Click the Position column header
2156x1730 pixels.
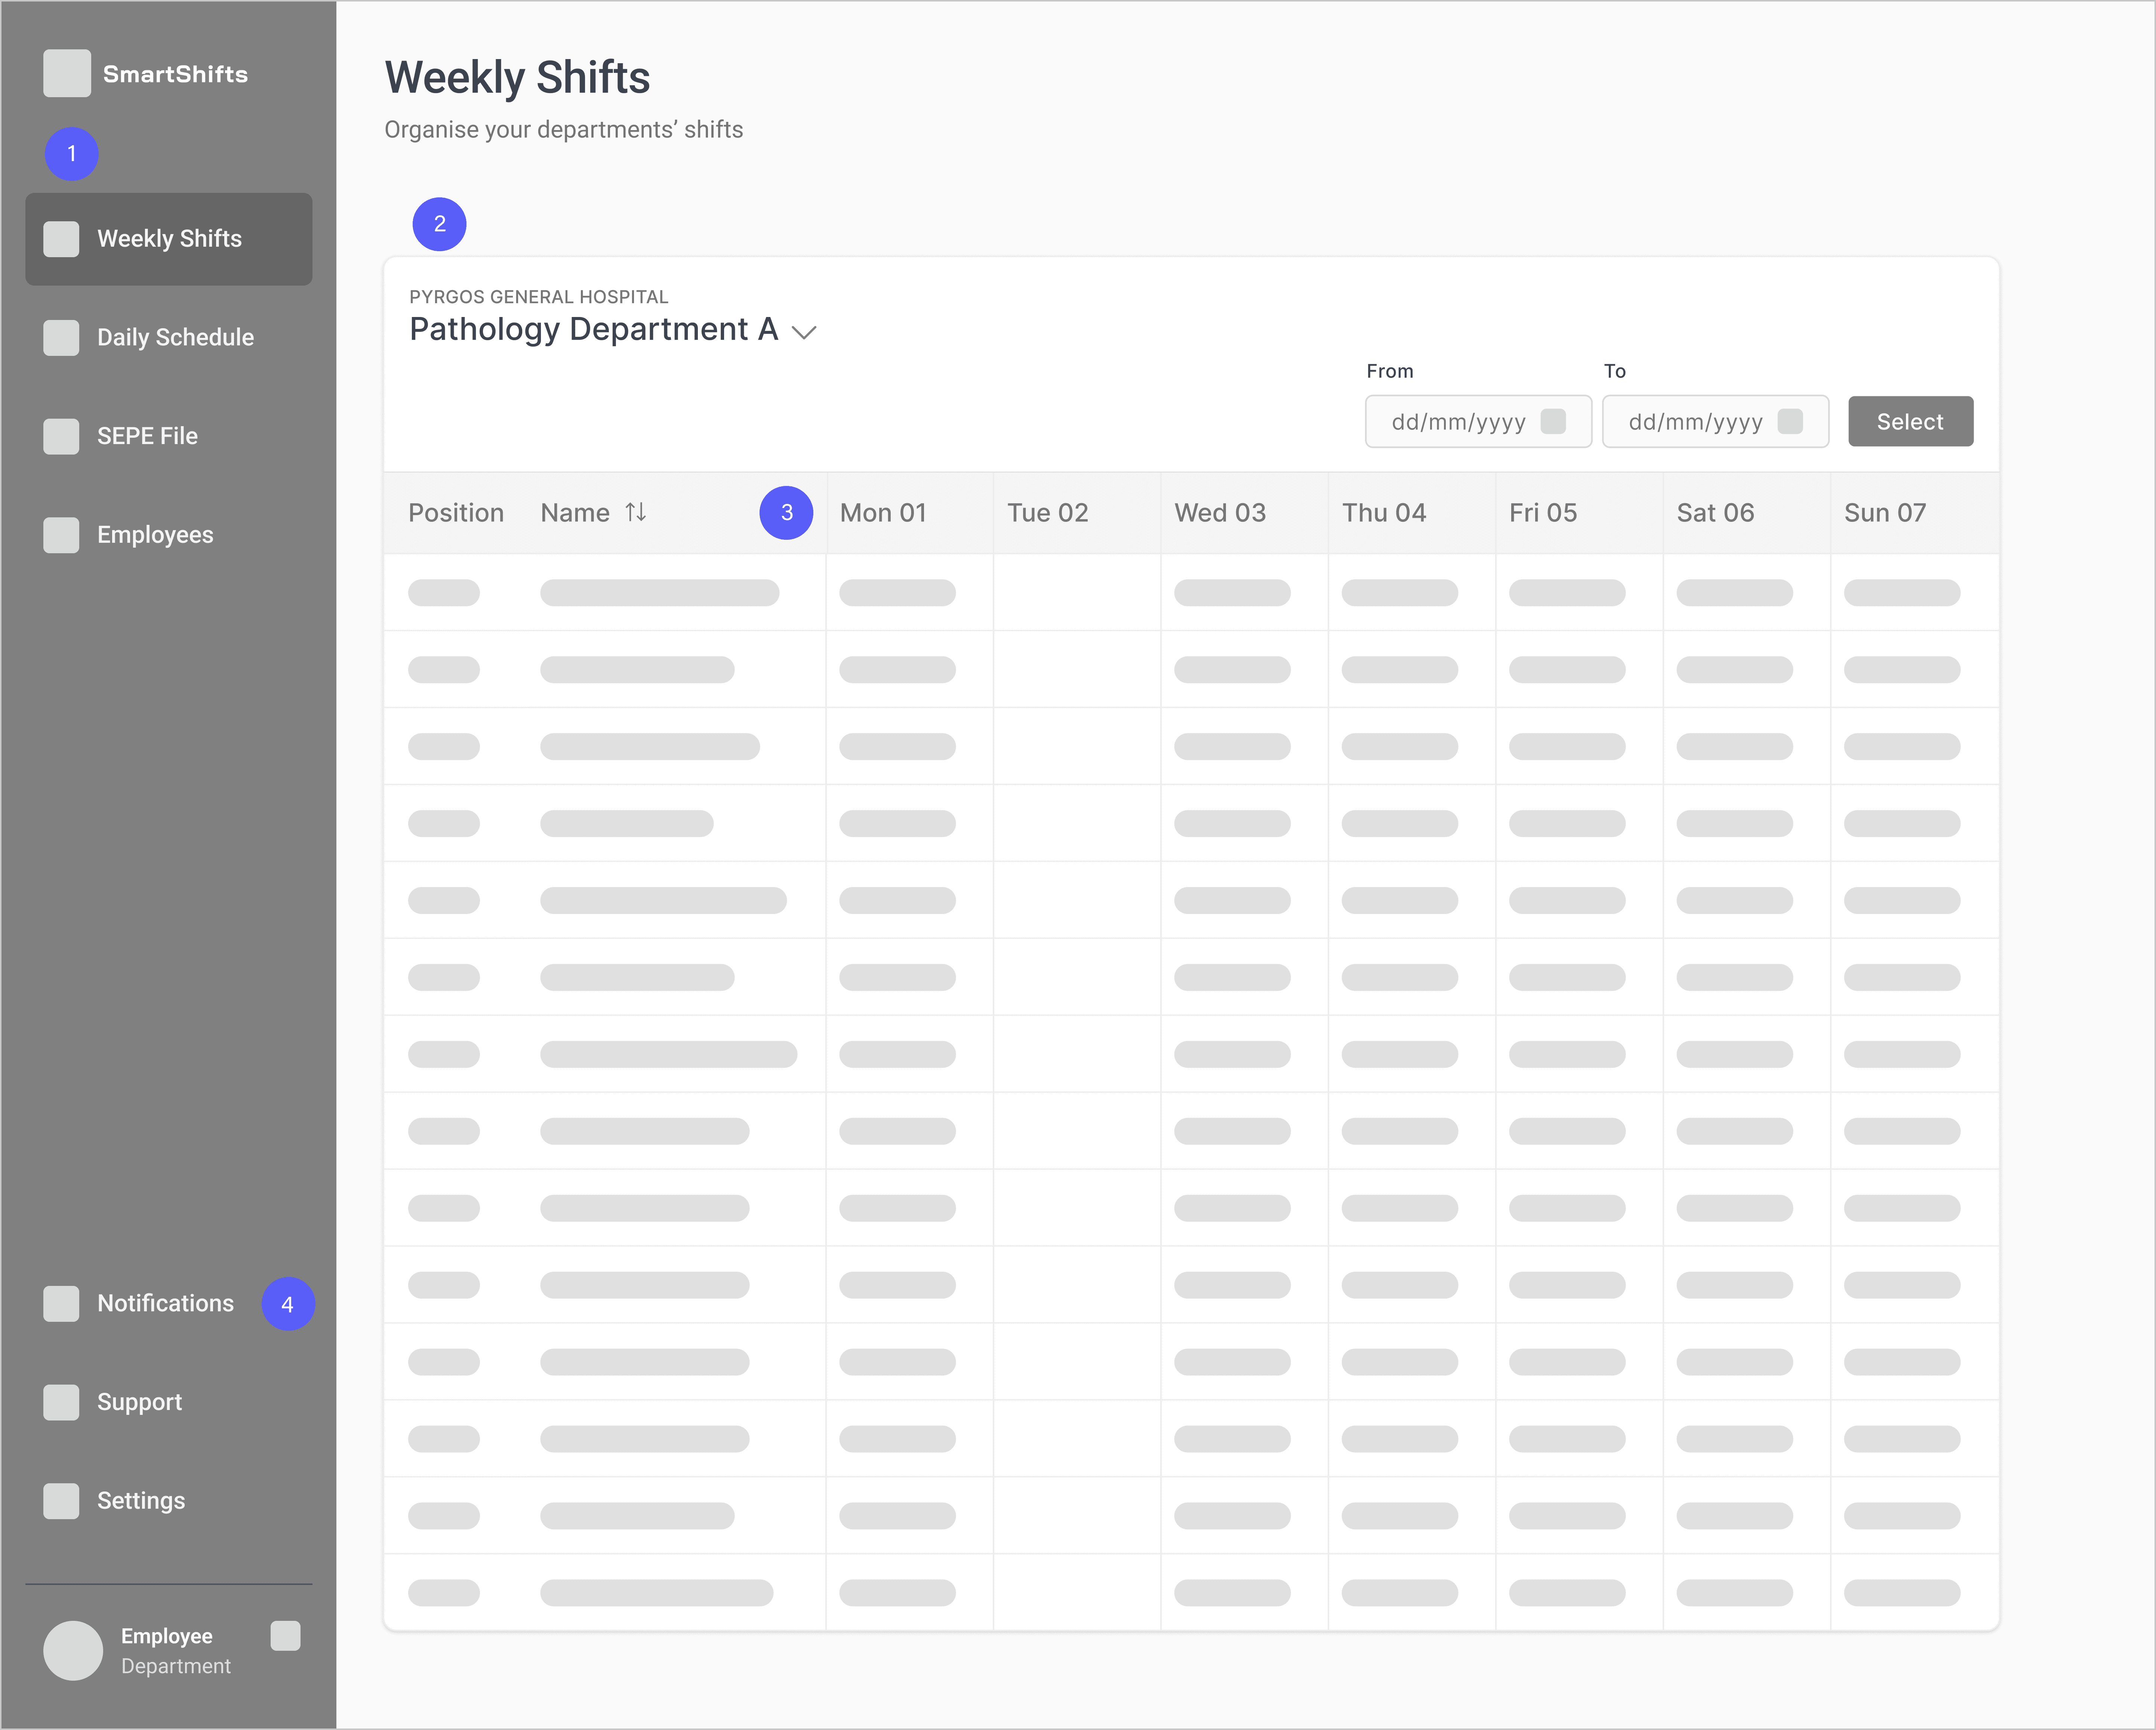tap(456, 513)
